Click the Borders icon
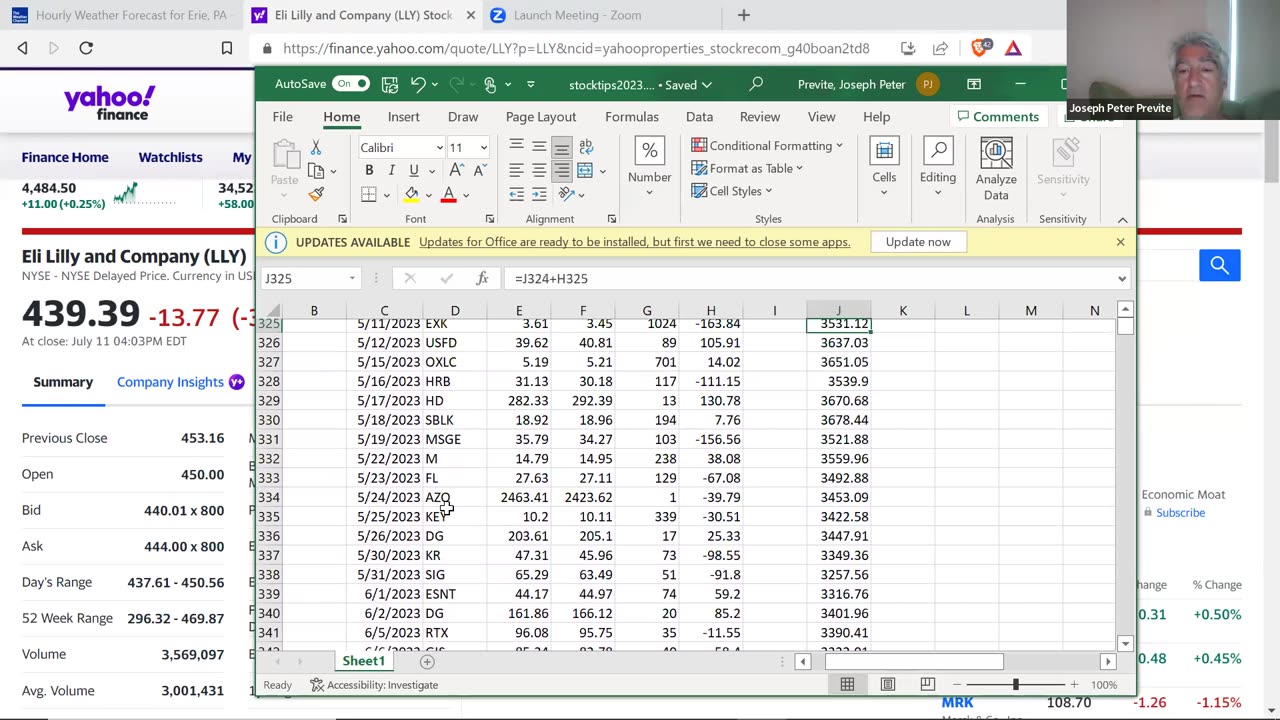Screen dimensions: 1280x720 (x=369, y=194)
